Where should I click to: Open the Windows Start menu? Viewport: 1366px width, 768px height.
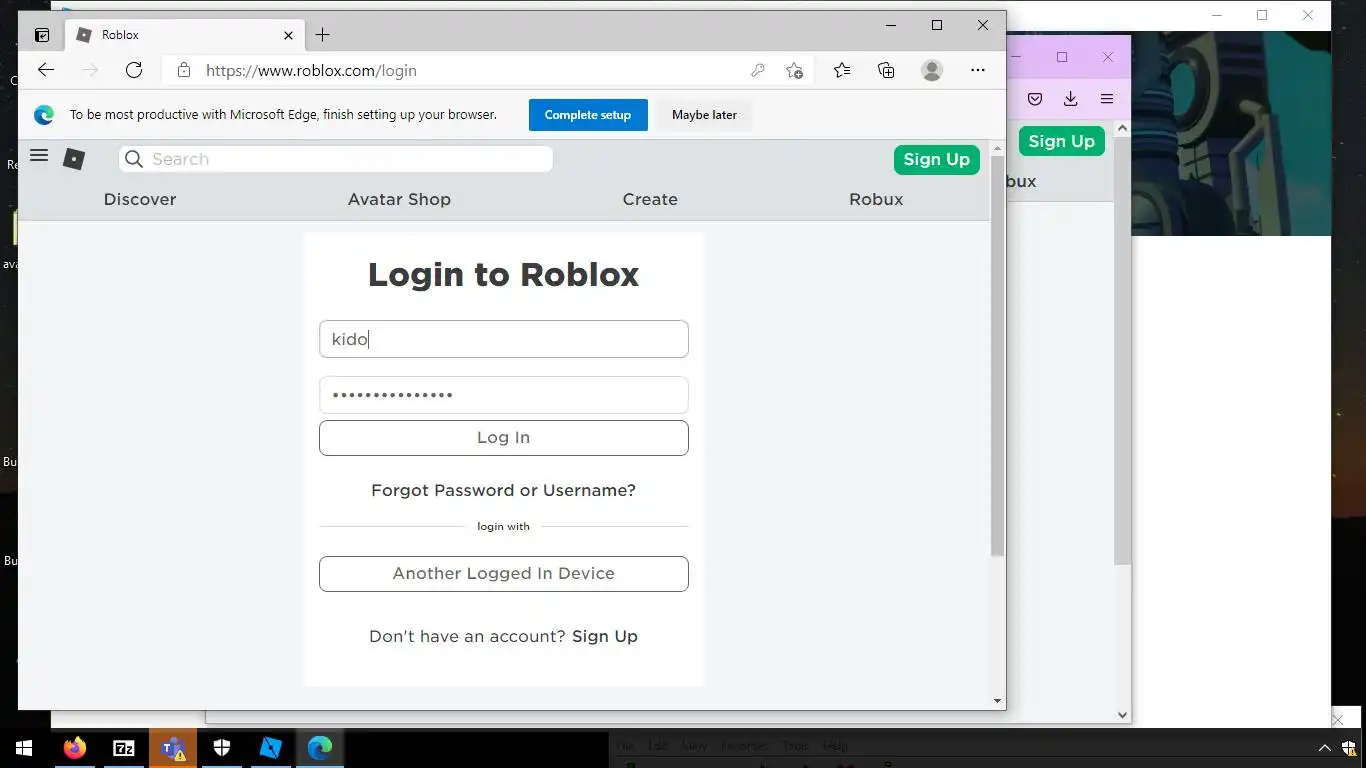tap(24, 748)
